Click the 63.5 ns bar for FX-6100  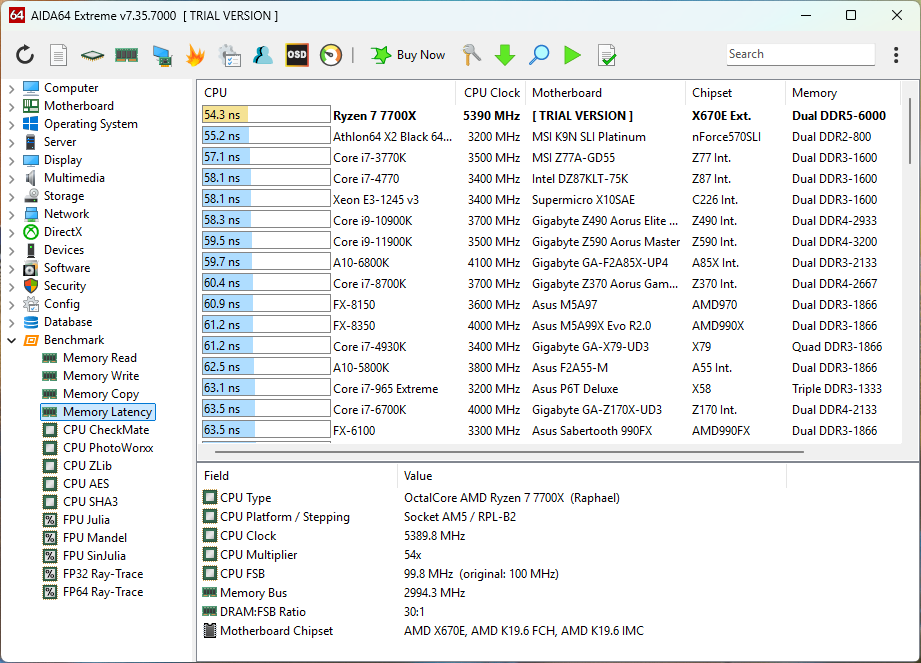tap(266, 430)
